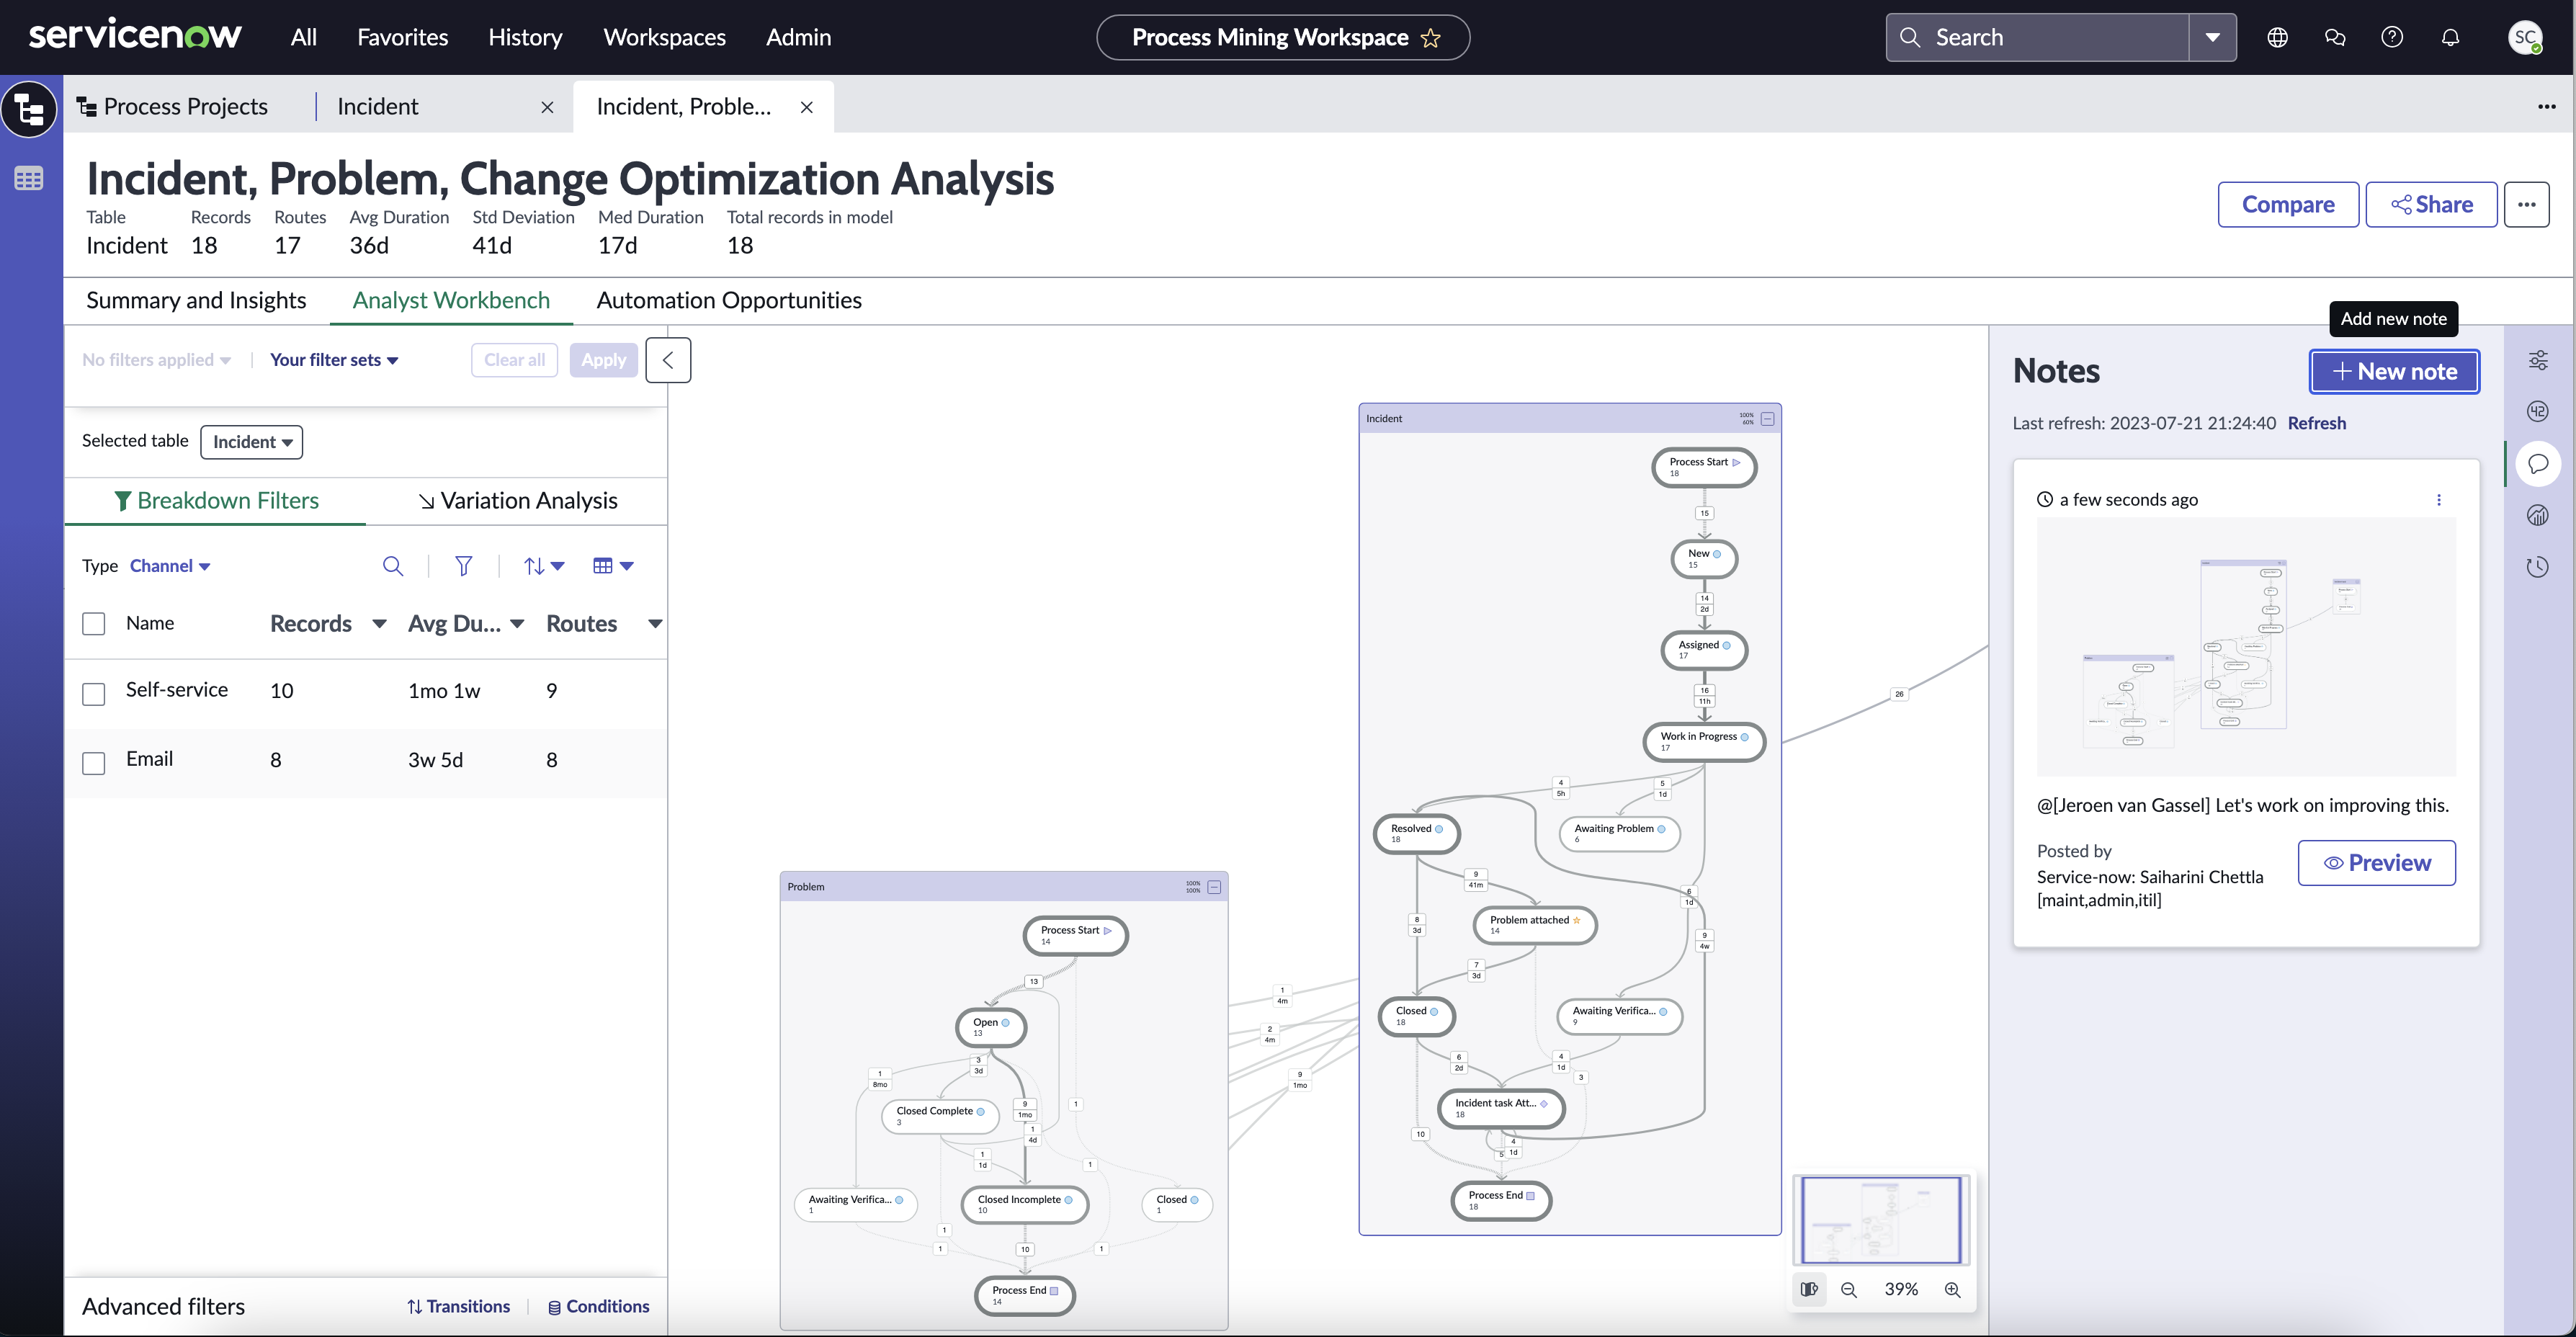Click the New note button
2576x1337 pixels.
2394,371
